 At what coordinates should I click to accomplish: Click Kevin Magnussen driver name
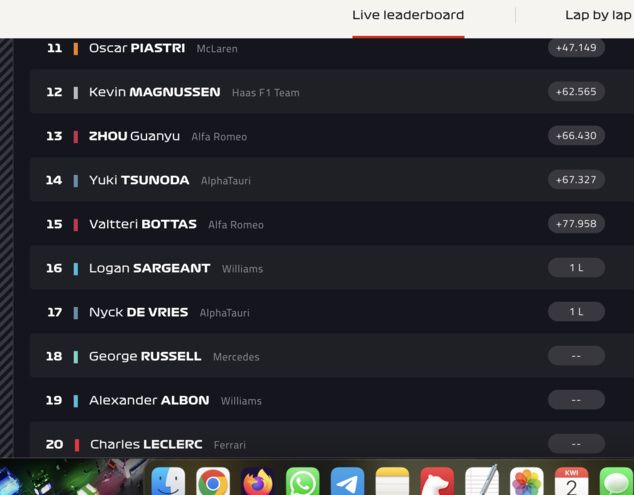(155, 92)
